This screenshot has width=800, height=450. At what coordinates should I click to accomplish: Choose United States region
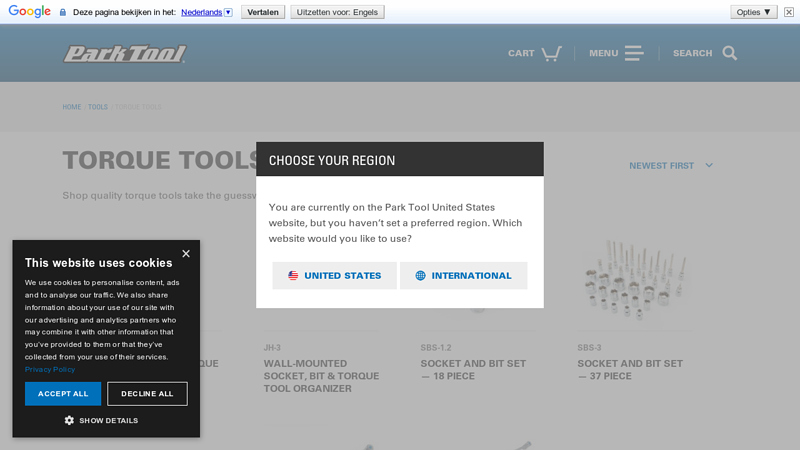(x=334, y=276)
